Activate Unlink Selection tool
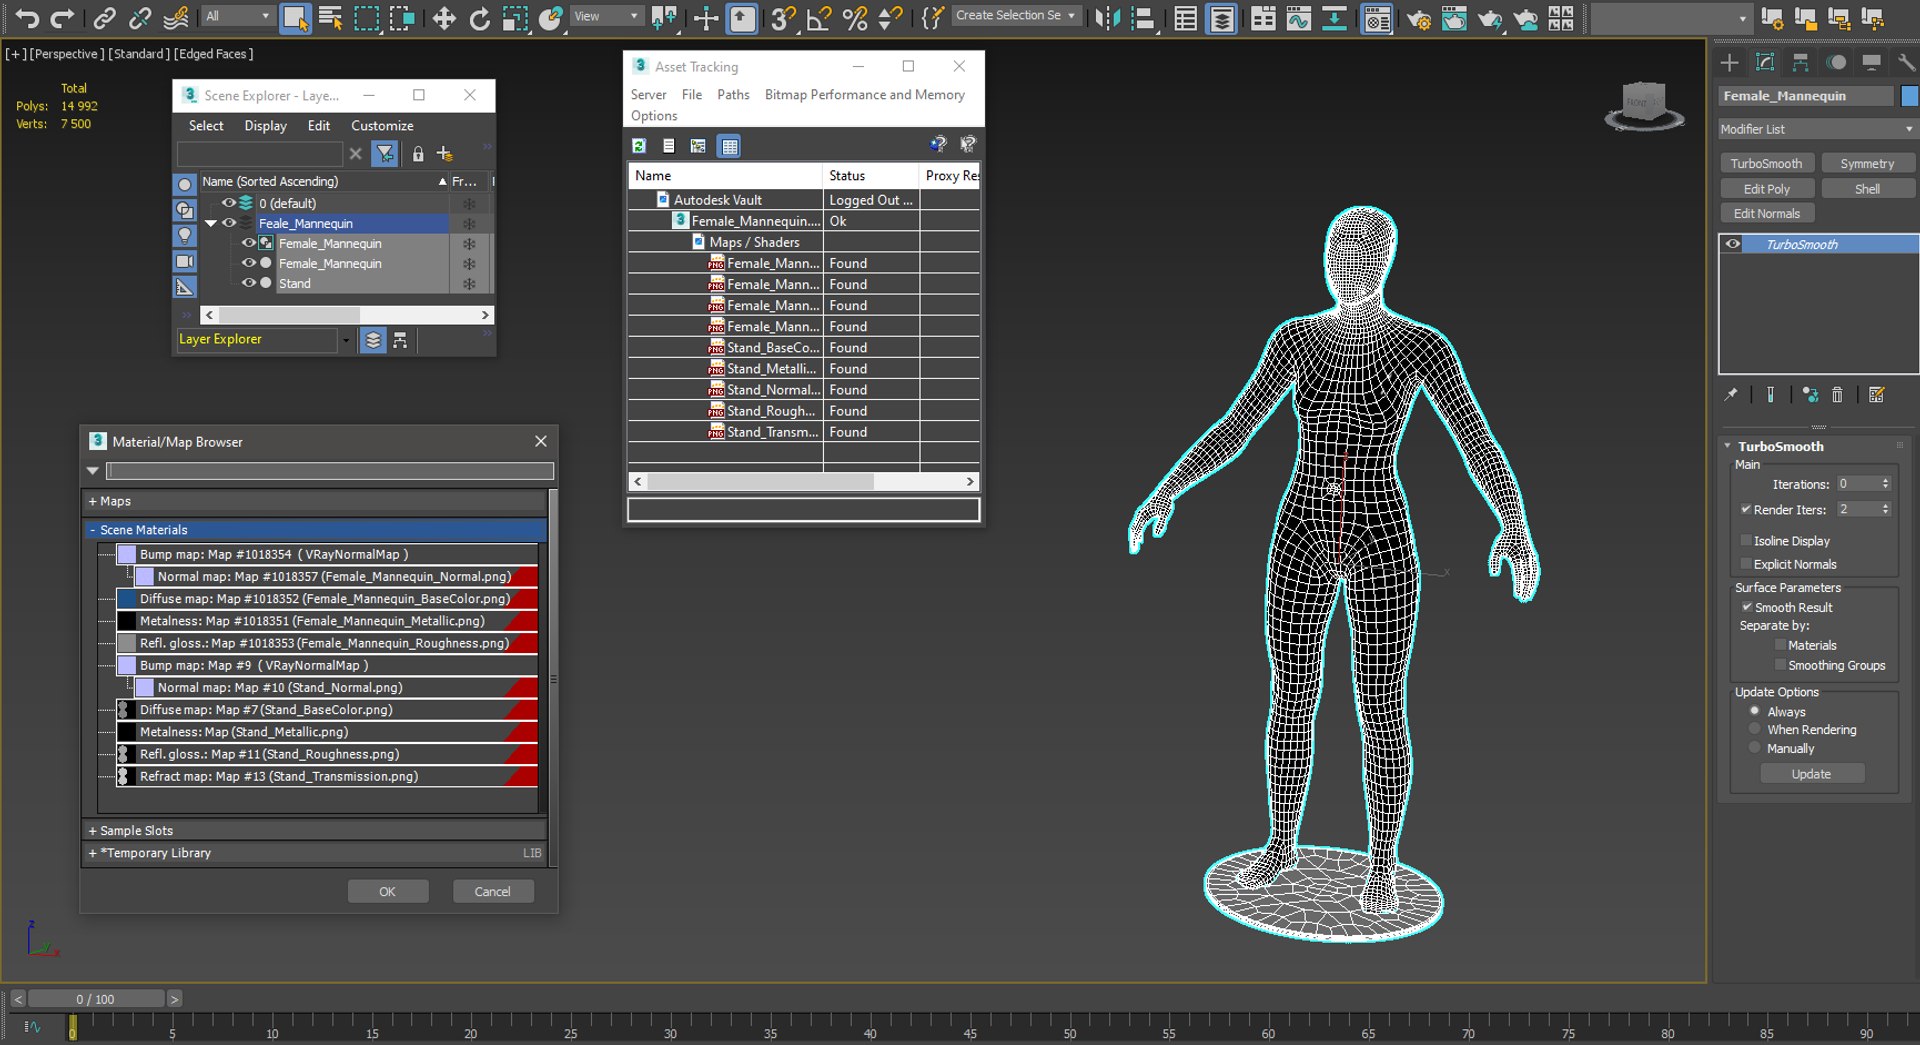Screen dimensions: 1920x1045 pos(140,17)
